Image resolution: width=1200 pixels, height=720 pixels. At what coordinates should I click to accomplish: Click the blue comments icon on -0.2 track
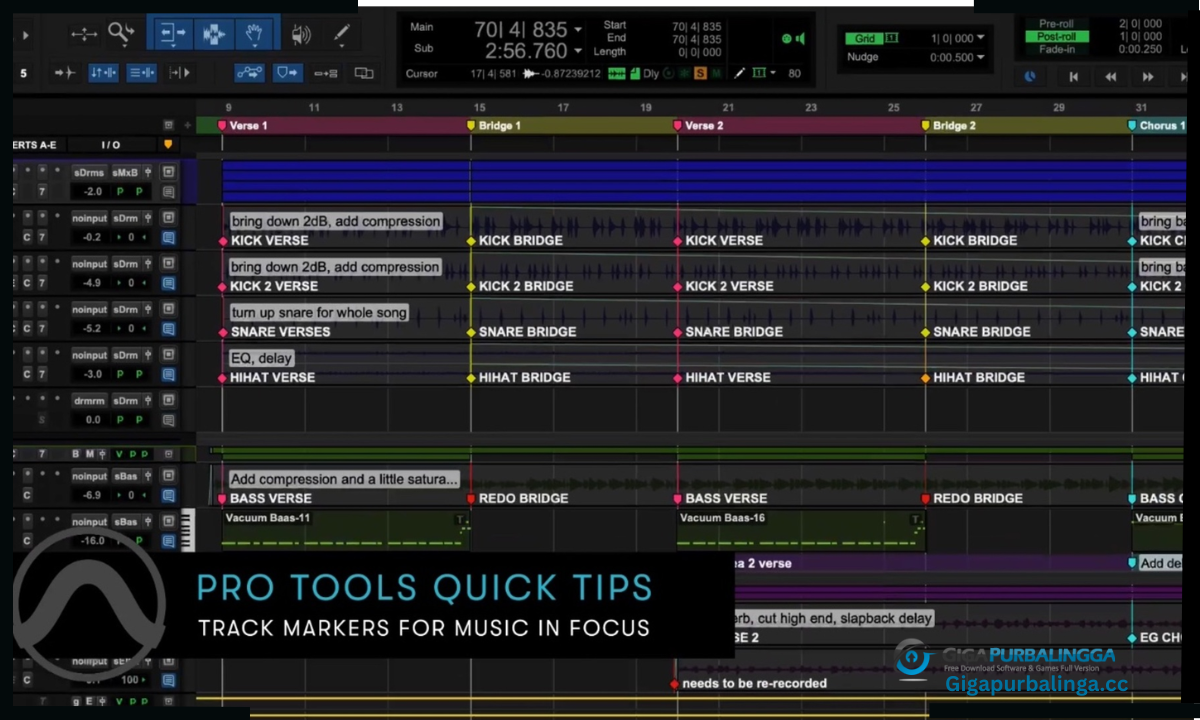[168, 238]
